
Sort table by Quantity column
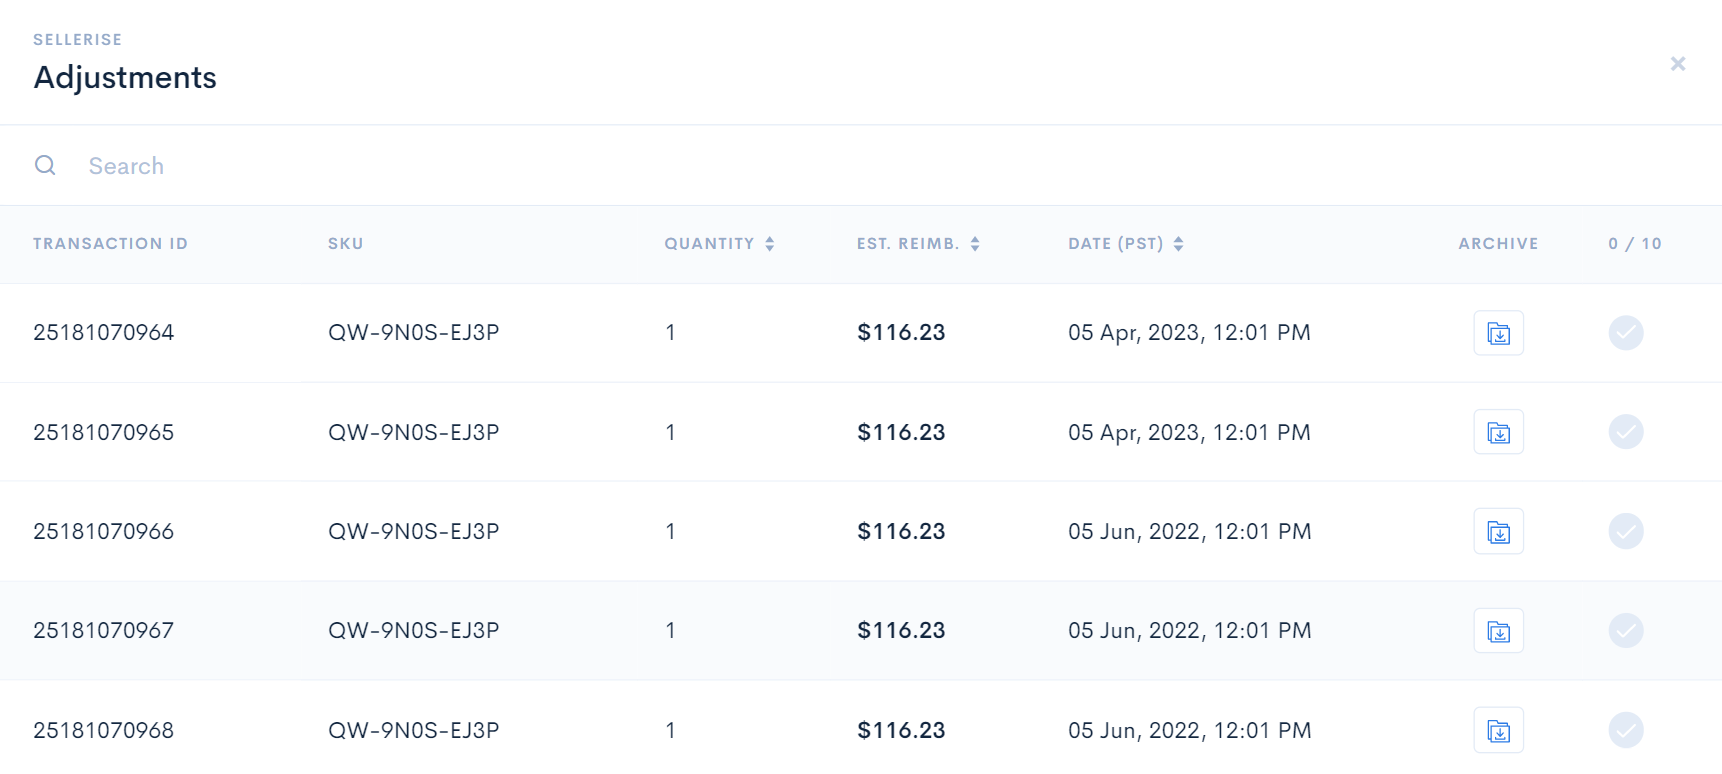point(719,244)
